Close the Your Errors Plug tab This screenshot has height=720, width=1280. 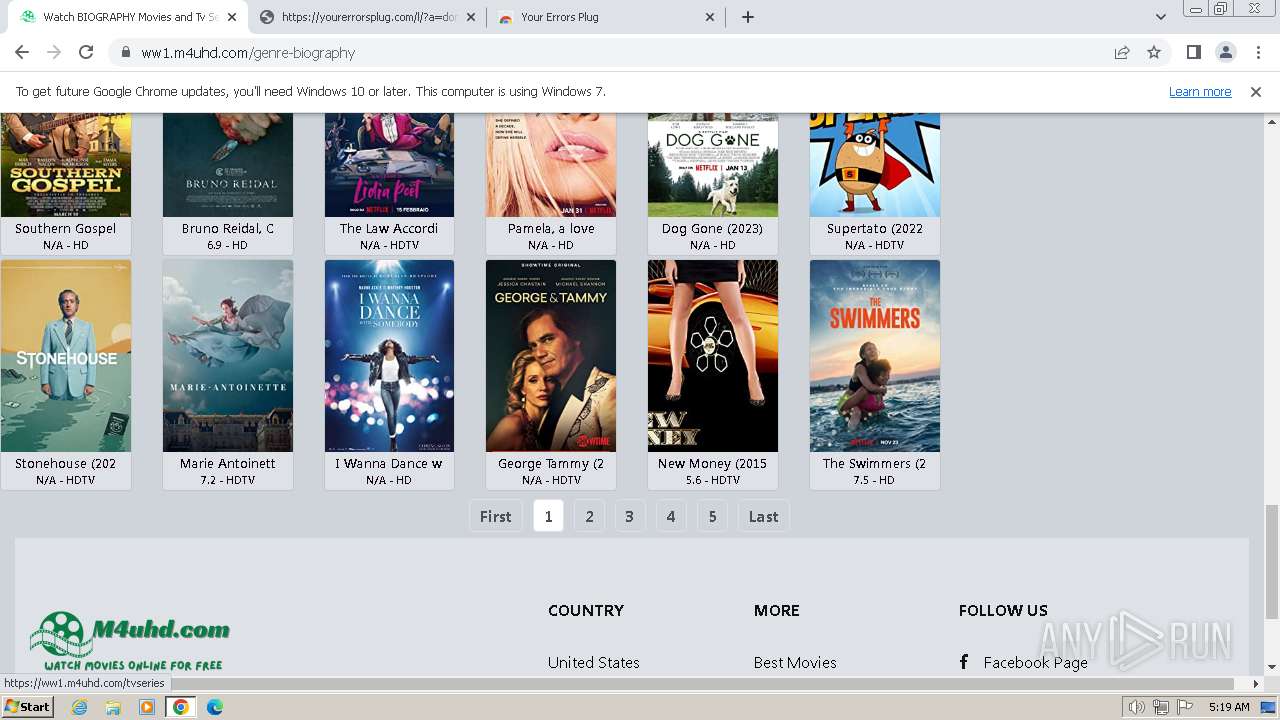click(x=710, y=17)
